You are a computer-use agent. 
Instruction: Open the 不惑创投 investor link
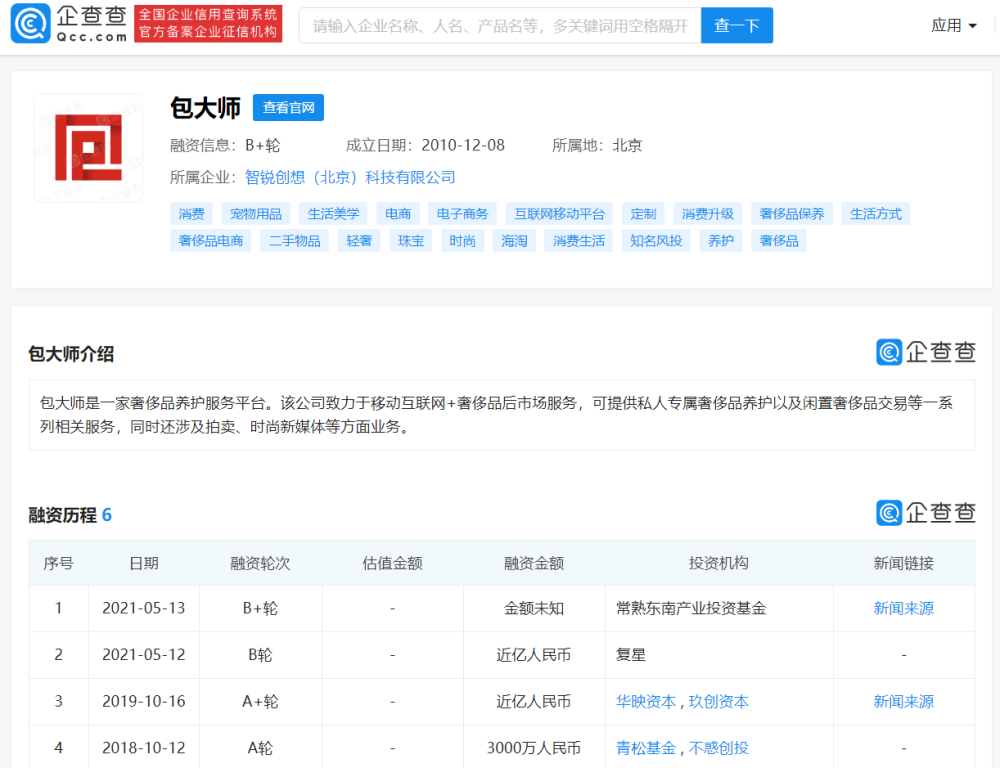click(x=718, y=748)
